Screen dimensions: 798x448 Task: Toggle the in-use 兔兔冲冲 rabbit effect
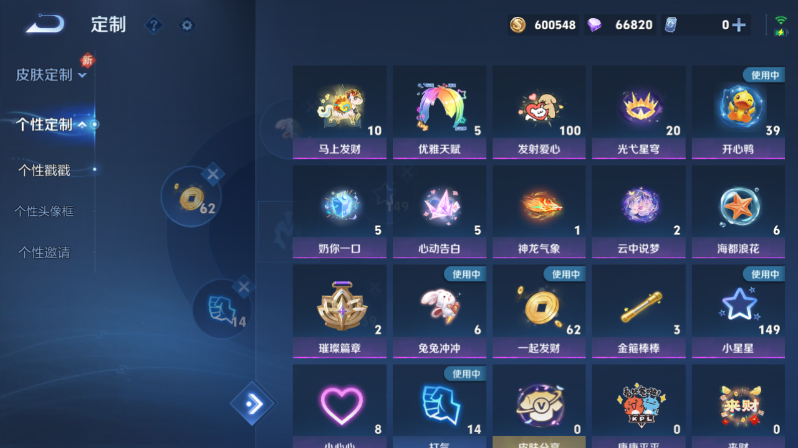pyautogui.click(x=439, y=311)
